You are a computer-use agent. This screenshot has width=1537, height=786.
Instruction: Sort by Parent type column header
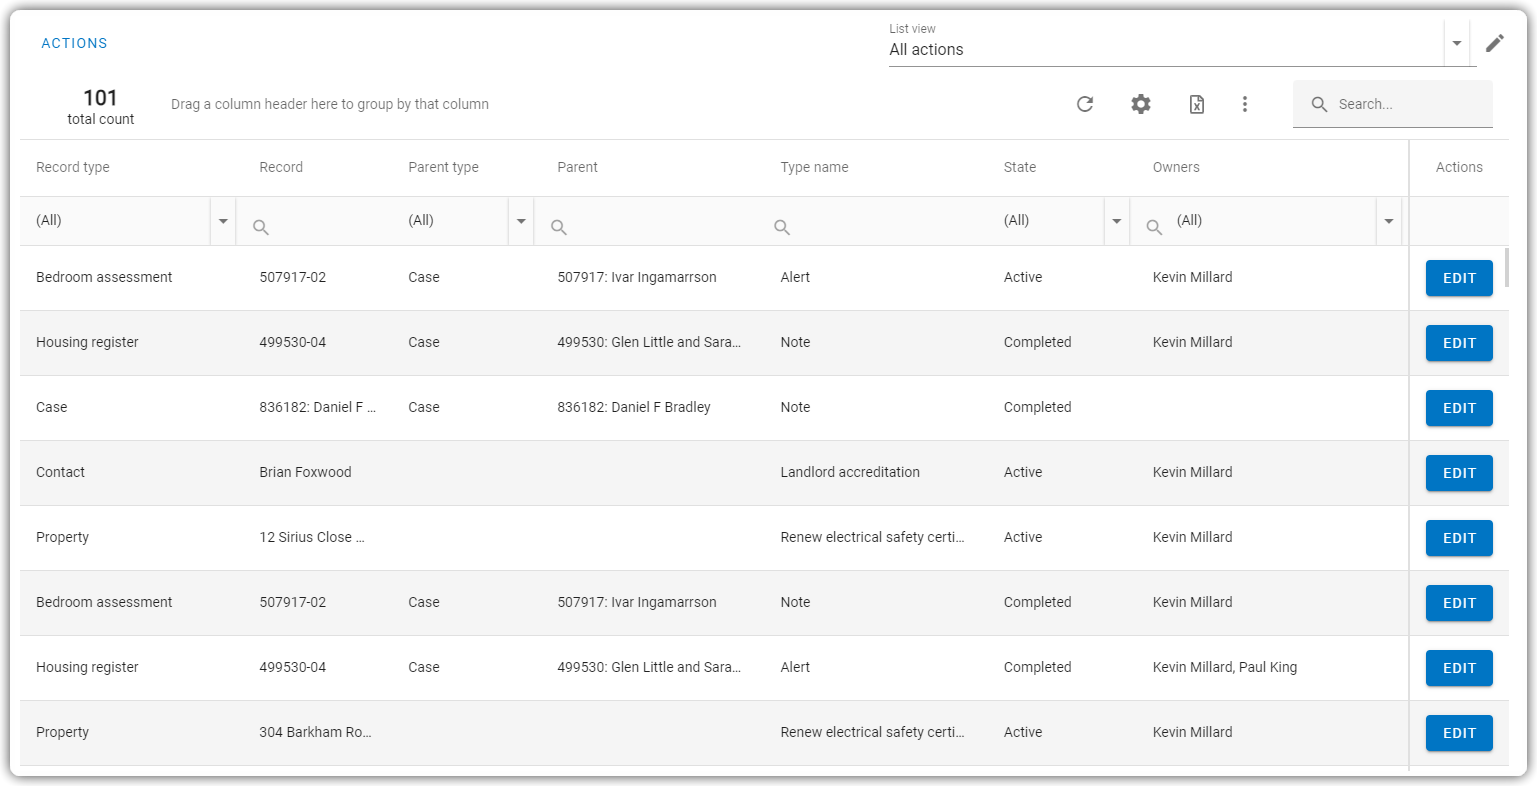pos(443,167)
